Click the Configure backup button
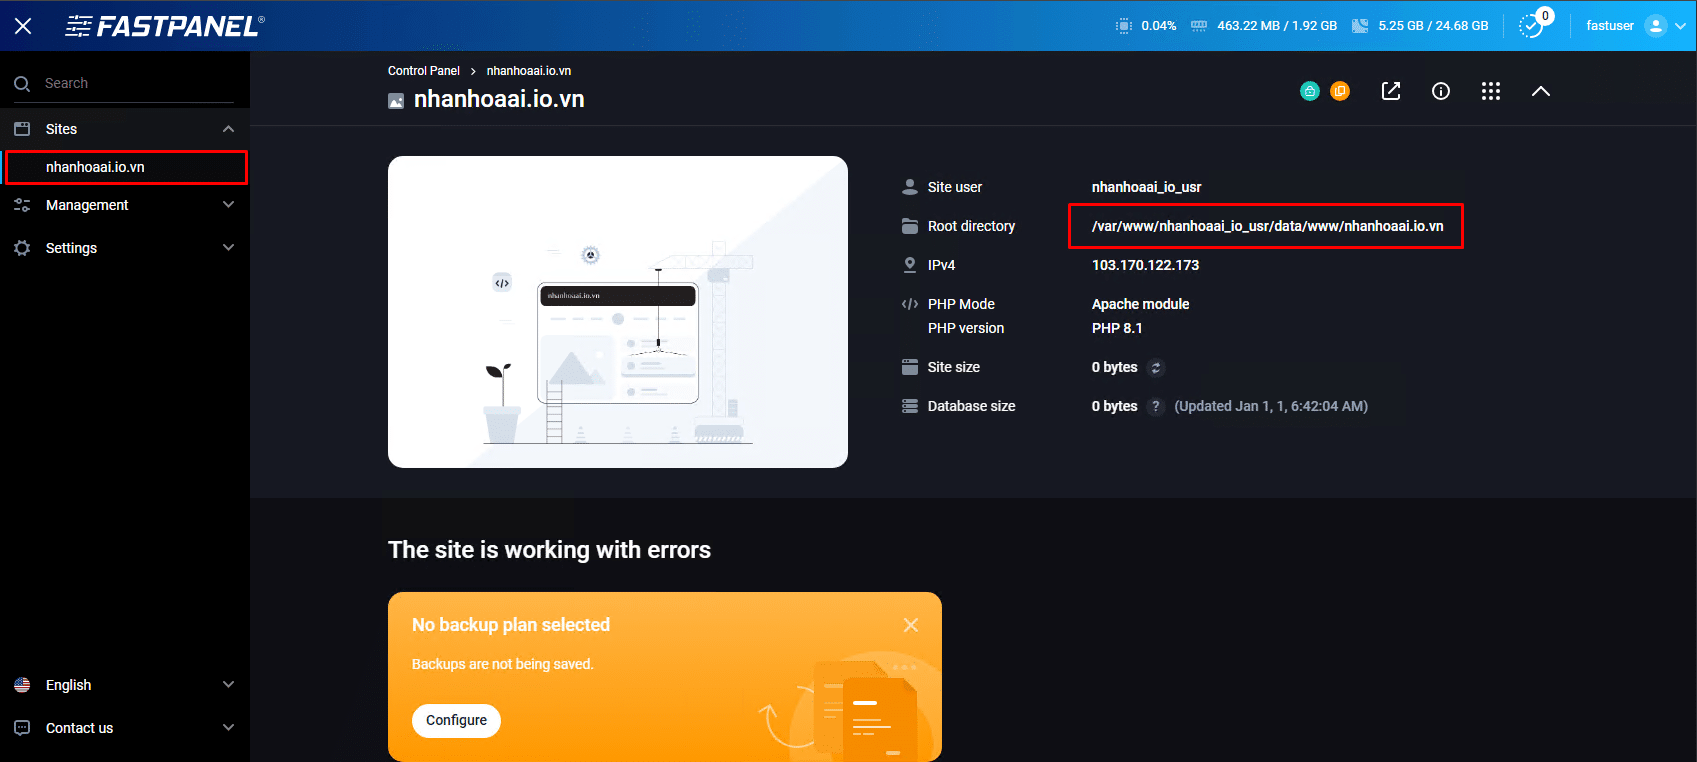This screenshot has height=762, width=1697. 456,720
